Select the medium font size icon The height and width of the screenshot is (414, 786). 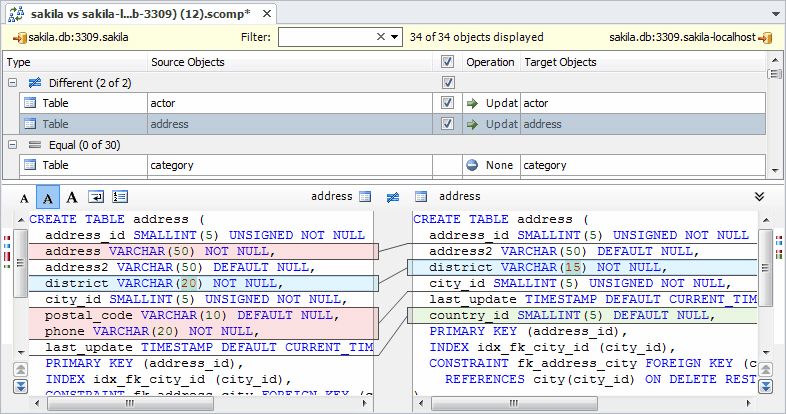[48, 197]
